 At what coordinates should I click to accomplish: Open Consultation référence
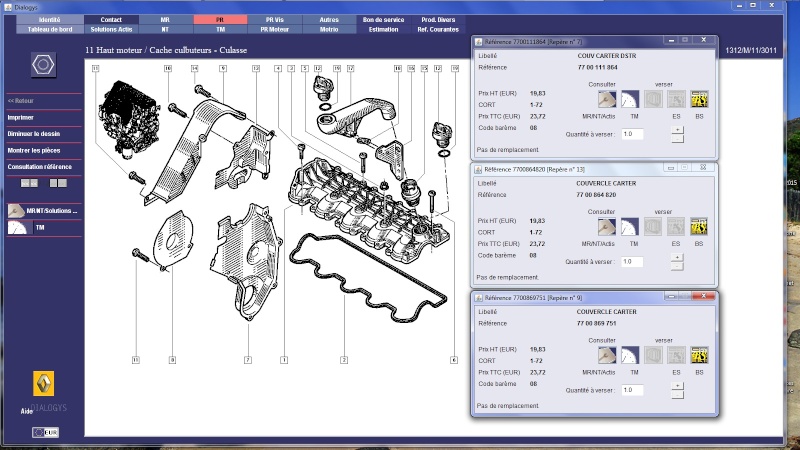pos(39,167)
